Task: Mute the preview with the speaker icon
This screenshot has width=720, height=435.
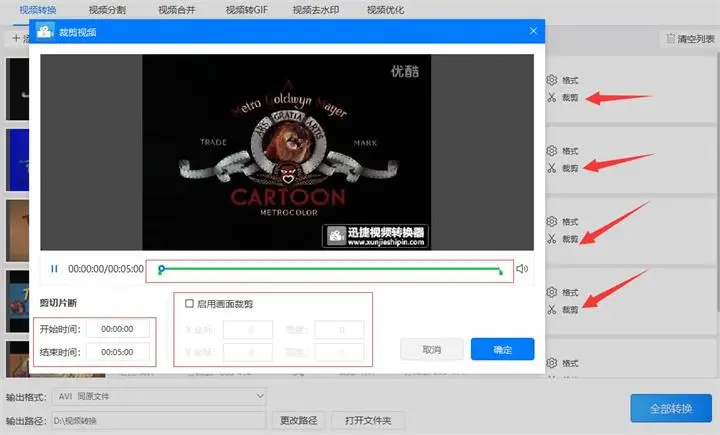Action: pyautogui.click(x=522, y=269)
